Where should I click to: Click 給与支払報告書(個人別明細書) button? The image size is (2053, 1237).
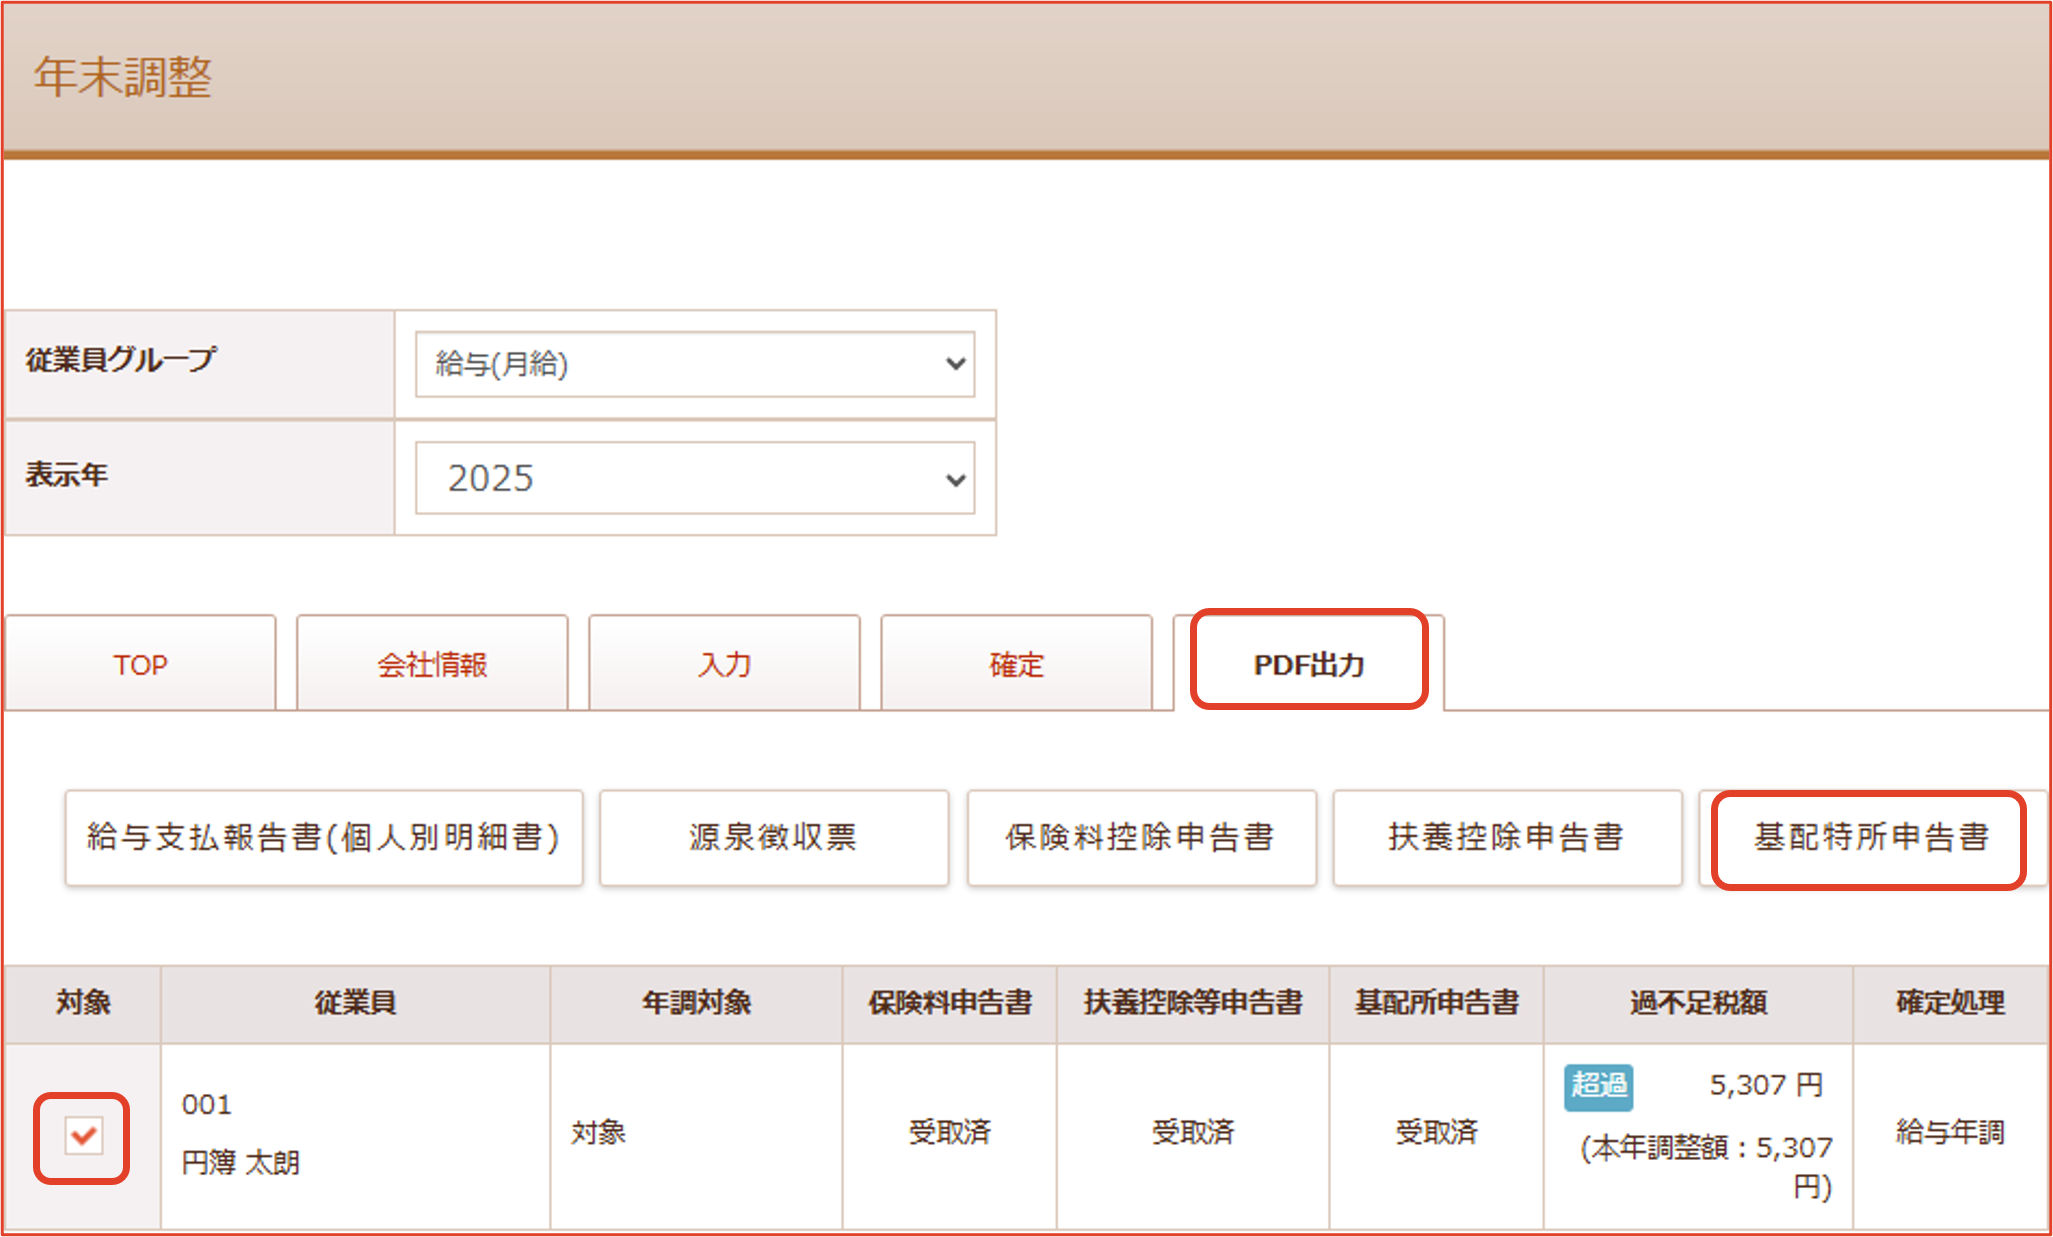pyautogui.click(x=323, y=837)
